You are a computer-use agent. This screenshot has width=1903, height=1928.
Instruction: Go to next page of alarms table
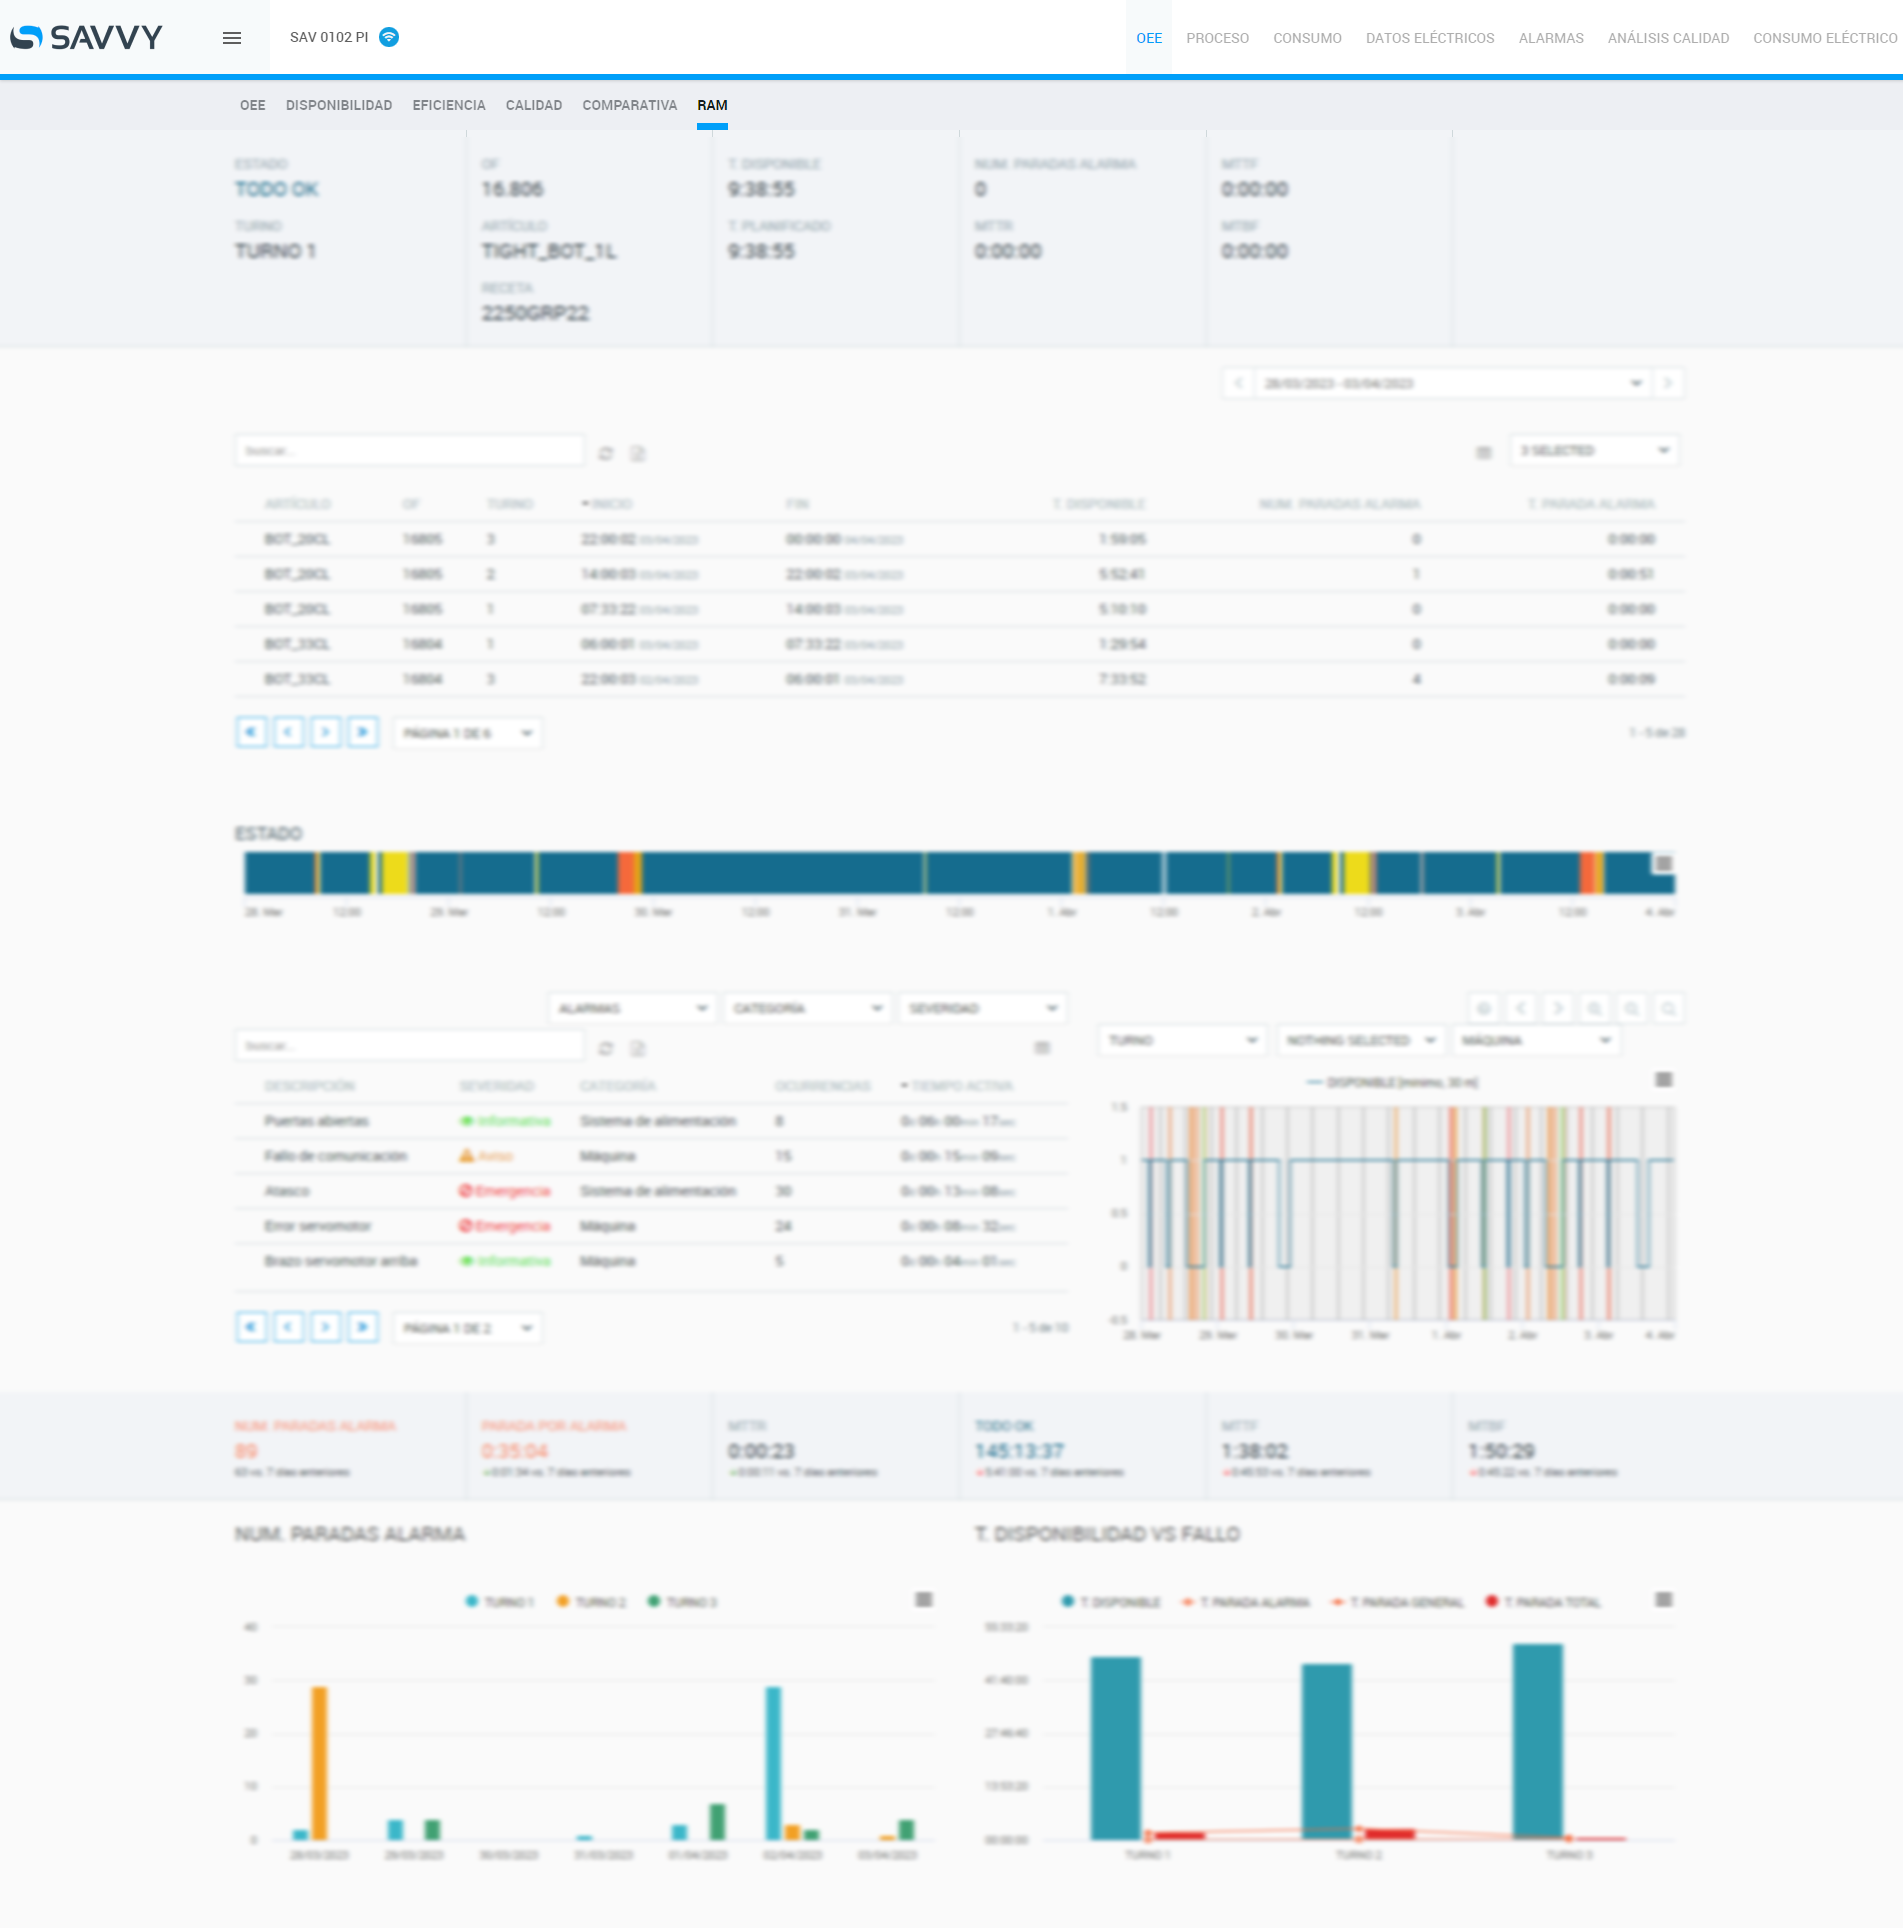326,1328
